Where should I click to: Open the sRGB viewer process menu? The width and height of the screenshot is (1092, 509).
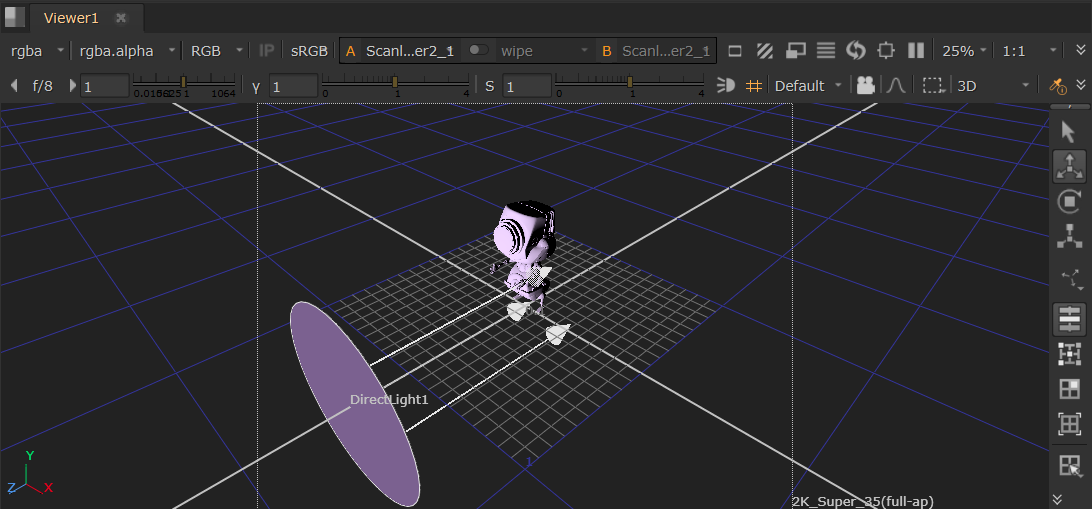point(309,51)
